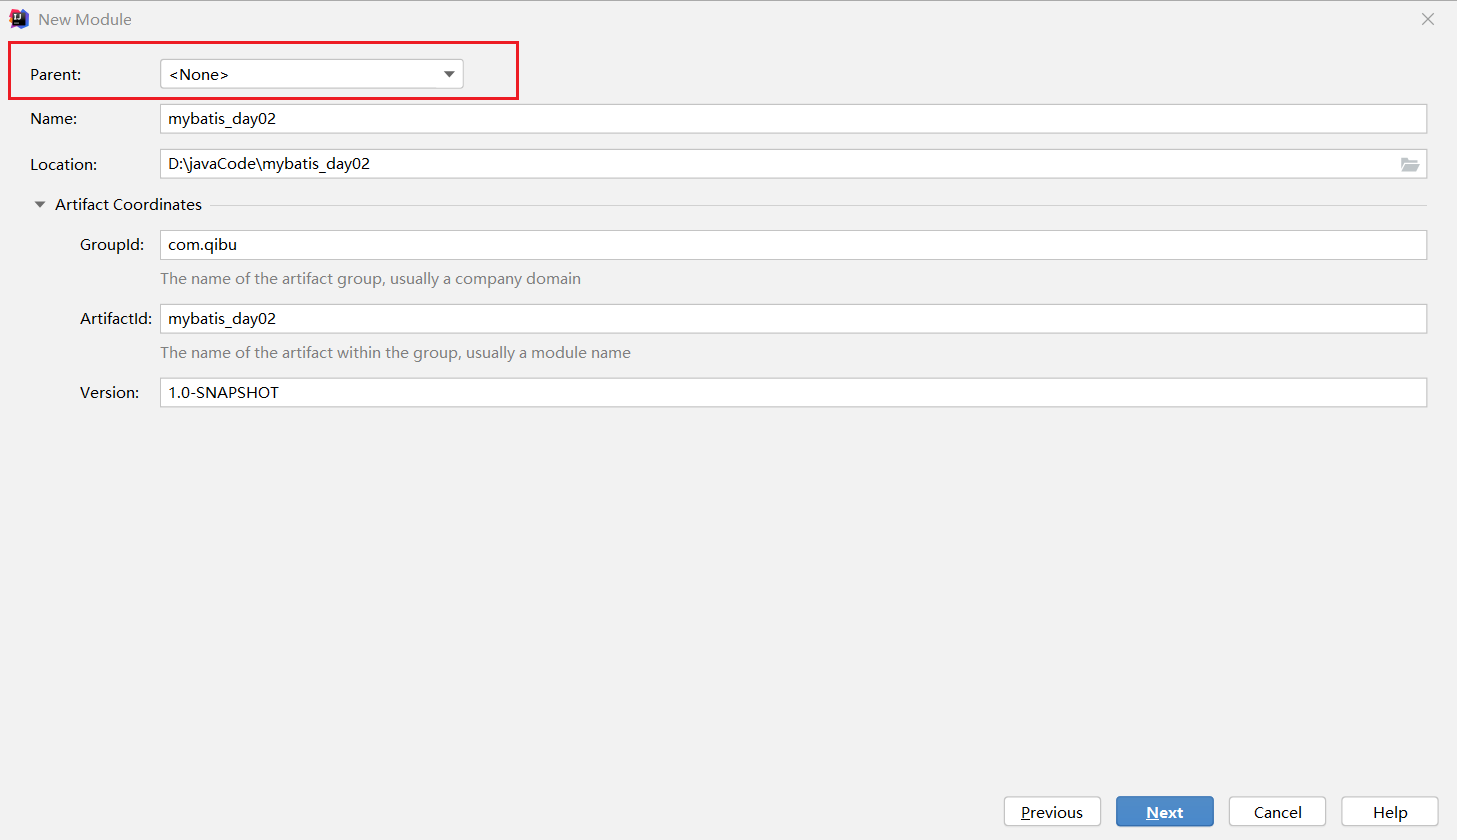This screenshot has width=1457, height=840.
Task: Click the Version field 1.0-SNAPSHOT
Action: 793,393
